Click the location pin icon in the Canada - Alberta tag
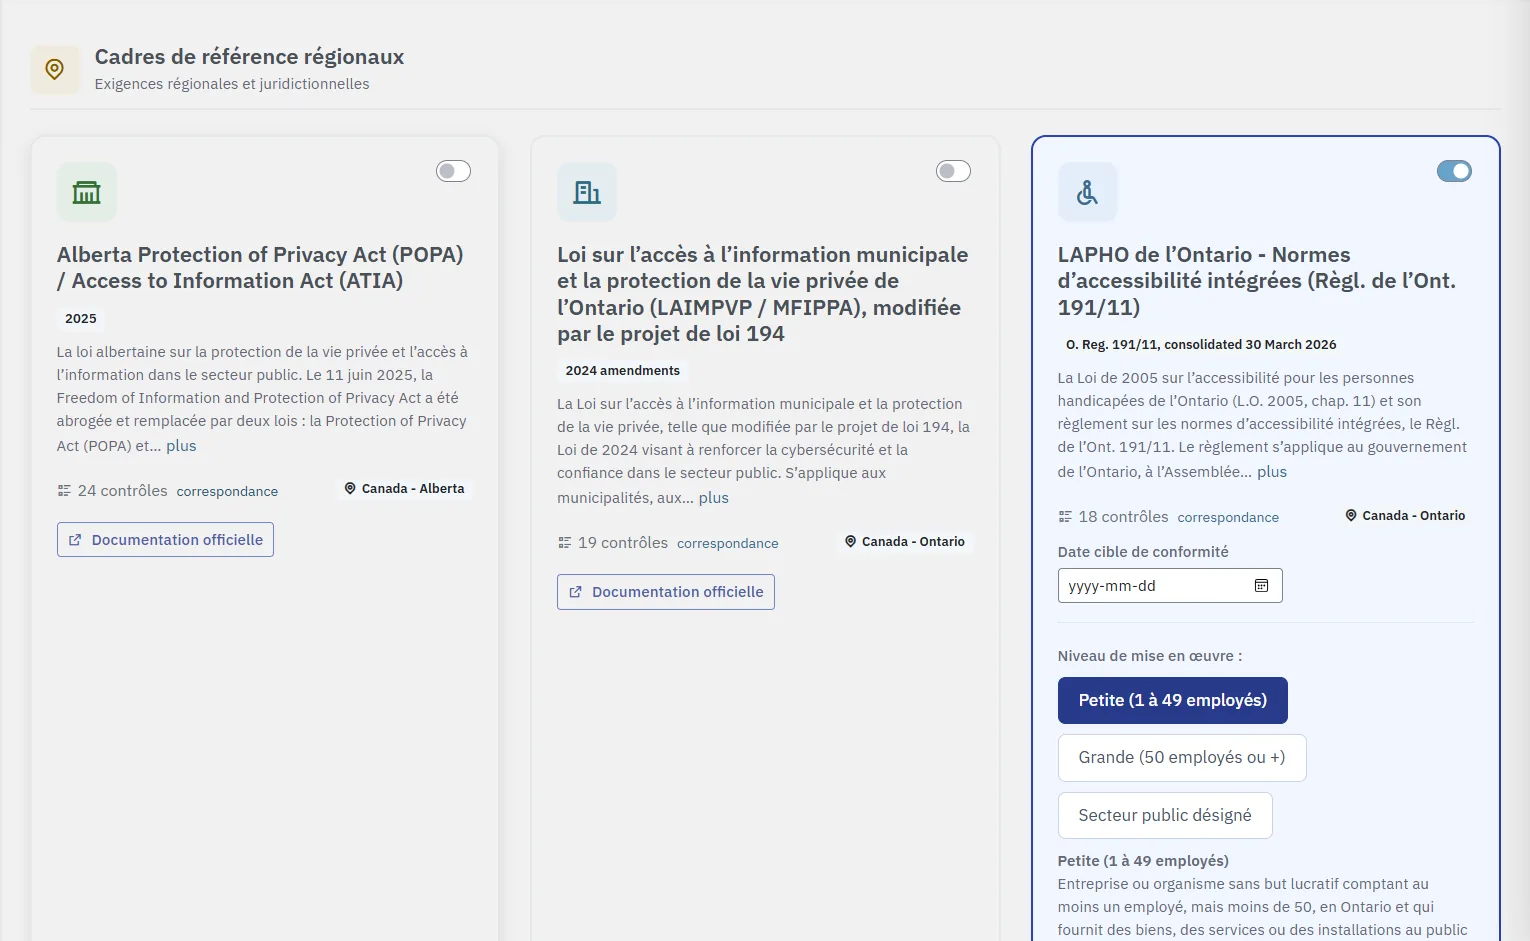This screenshot has height=941, width=1530. pyautogui.click(x=350, y=489)
